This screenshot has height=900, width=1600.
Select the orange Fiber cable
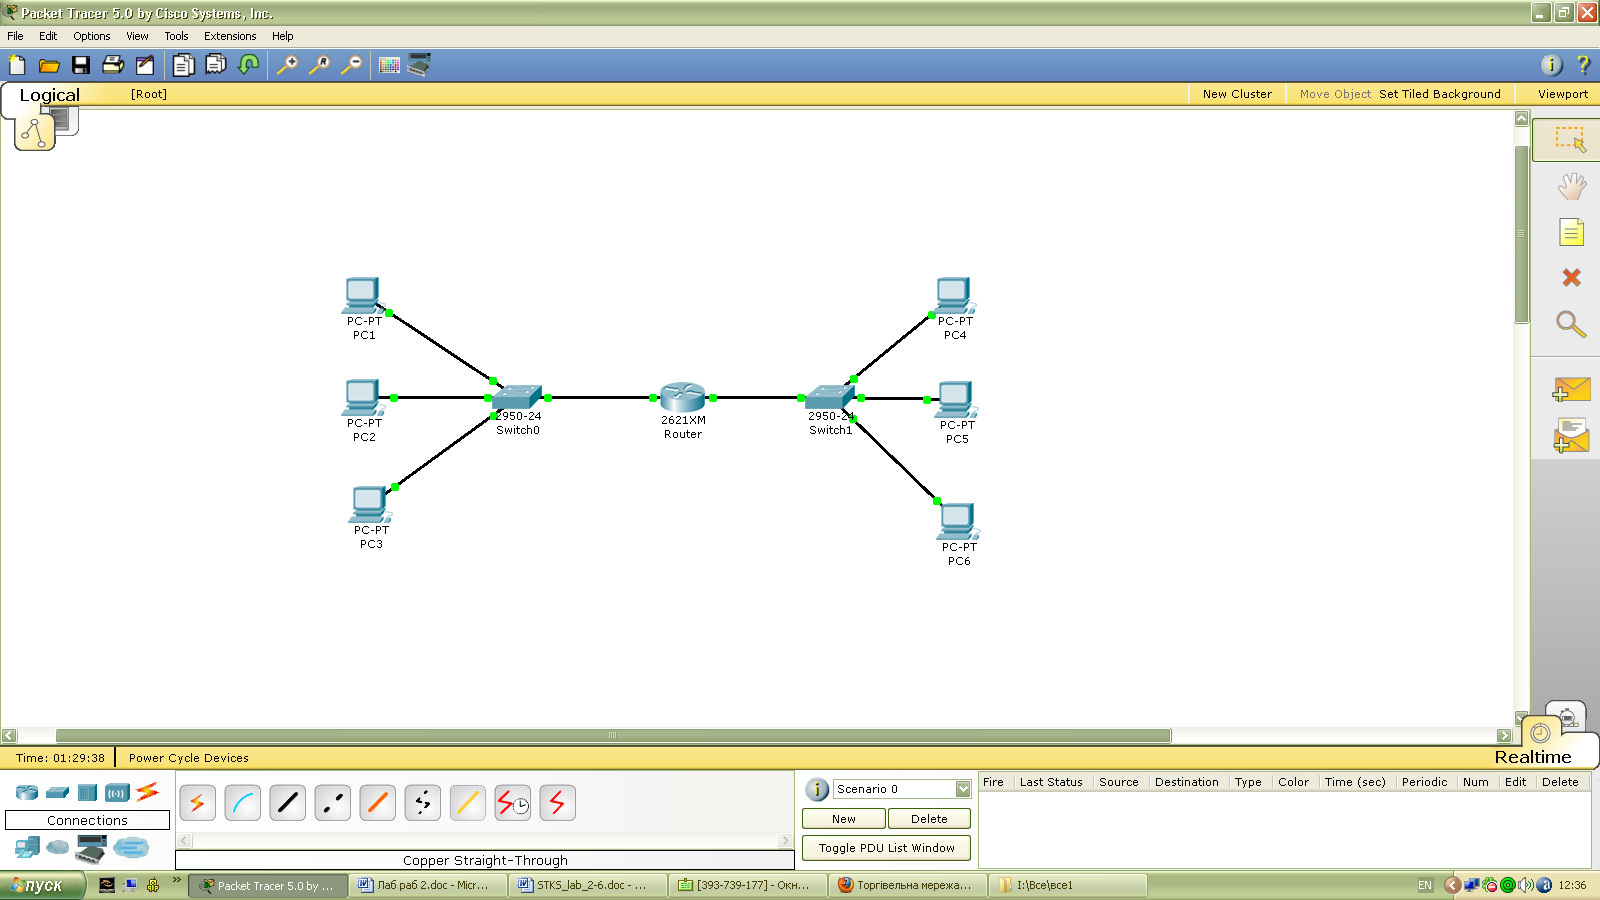click(377, 803)
